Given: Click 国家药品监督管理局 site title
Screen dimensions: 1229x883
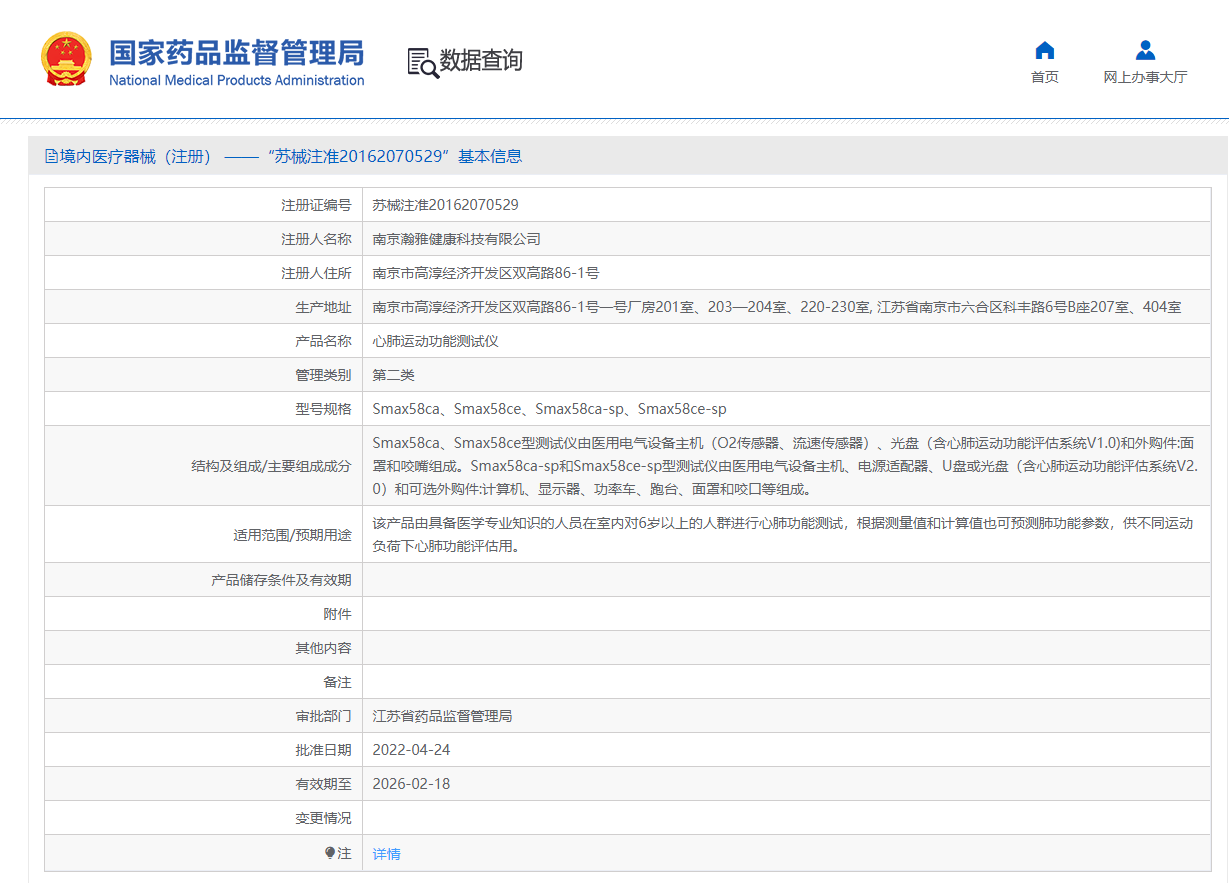Looking at the screenshot, I should 237,52.
